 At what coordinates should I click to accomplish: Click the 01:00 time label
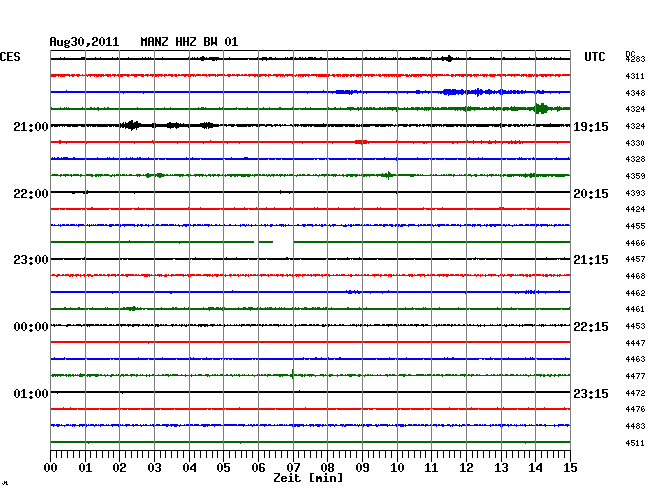[x=30, y=394]
